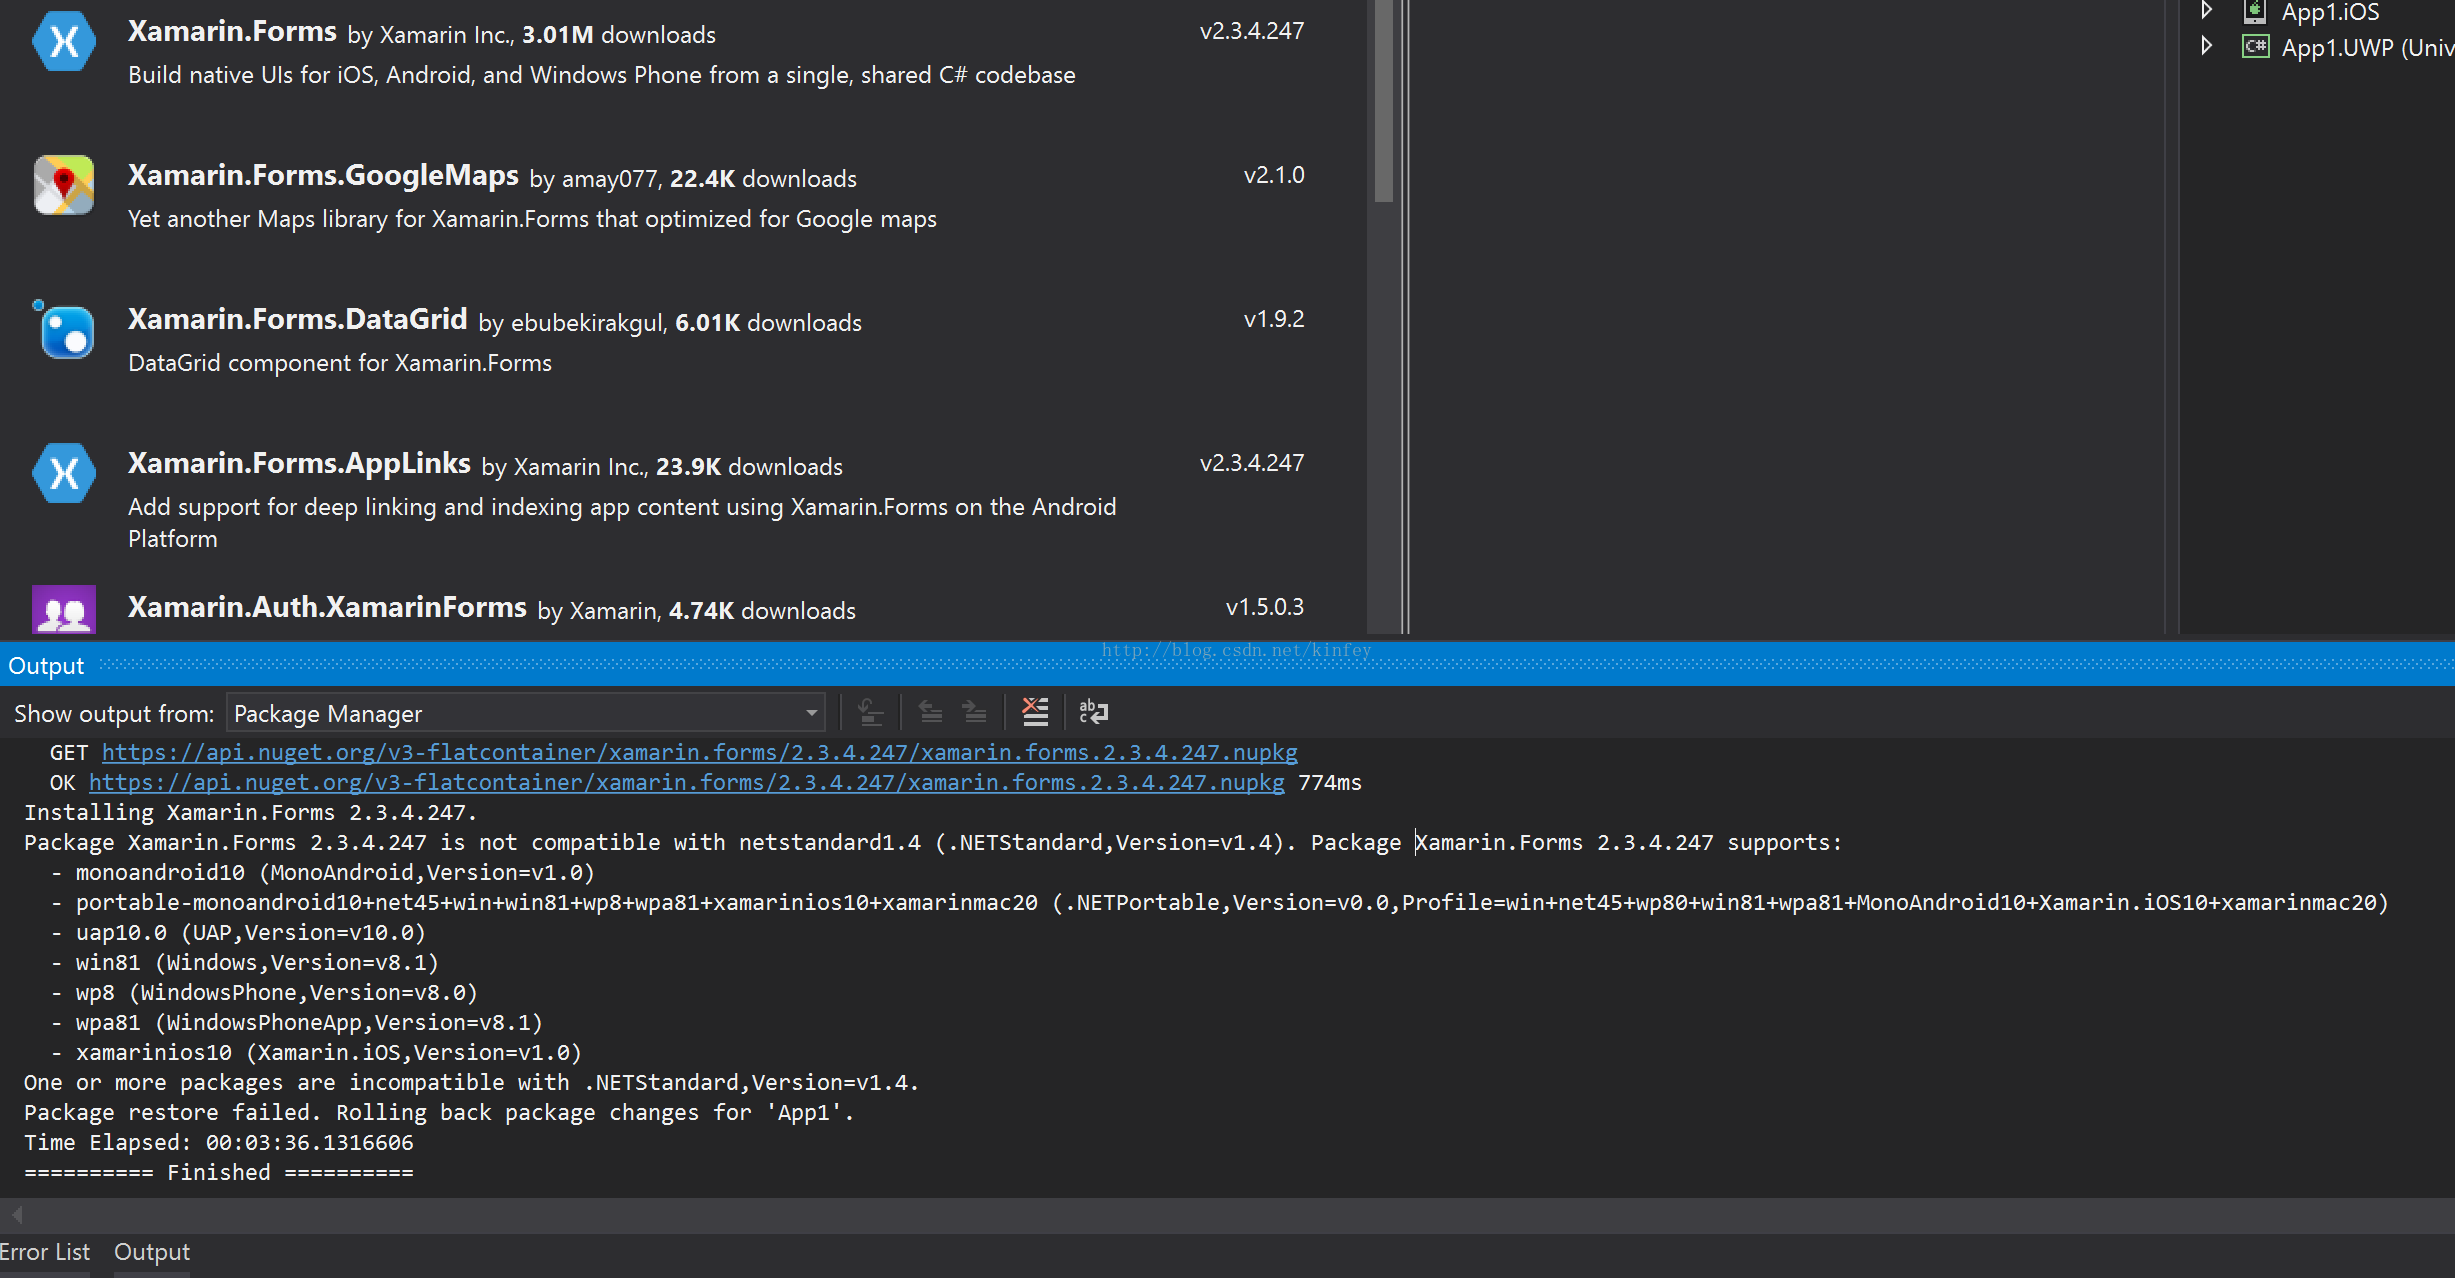Select Xamarin.Forms.GoogleMaps package title
This screenshot has height=1278, width=2455.
(323, 176)
